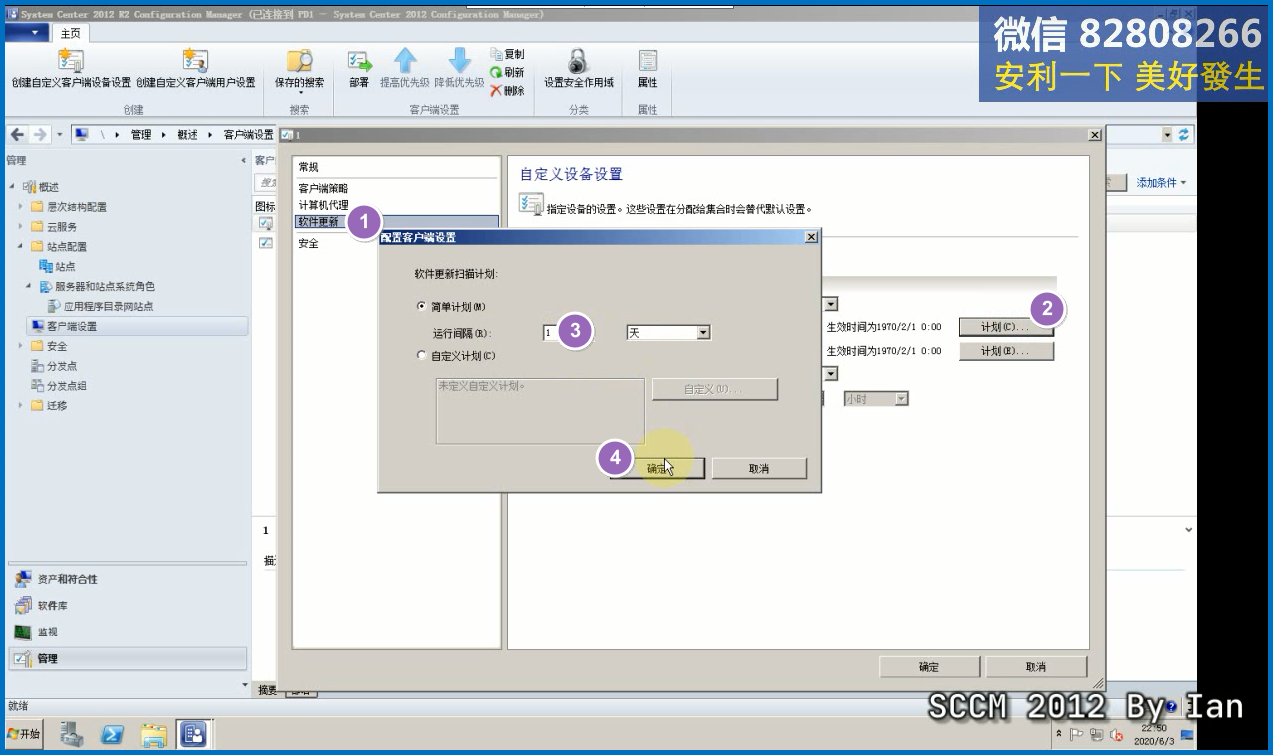1273x755 pixels.
Task: Click Set Security Scopes (设置安全作用域) lock icon
Action: (578, 60)
